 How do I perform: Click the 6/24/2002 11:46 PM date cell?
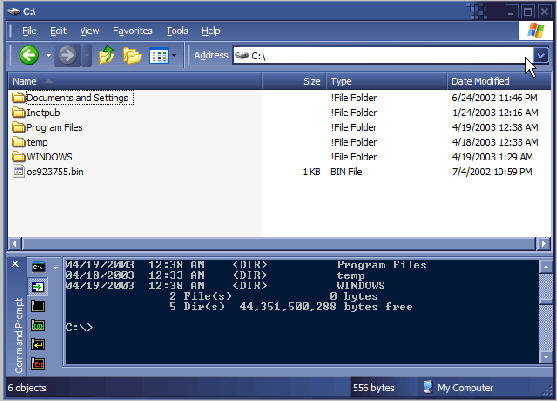coord(495,98)
